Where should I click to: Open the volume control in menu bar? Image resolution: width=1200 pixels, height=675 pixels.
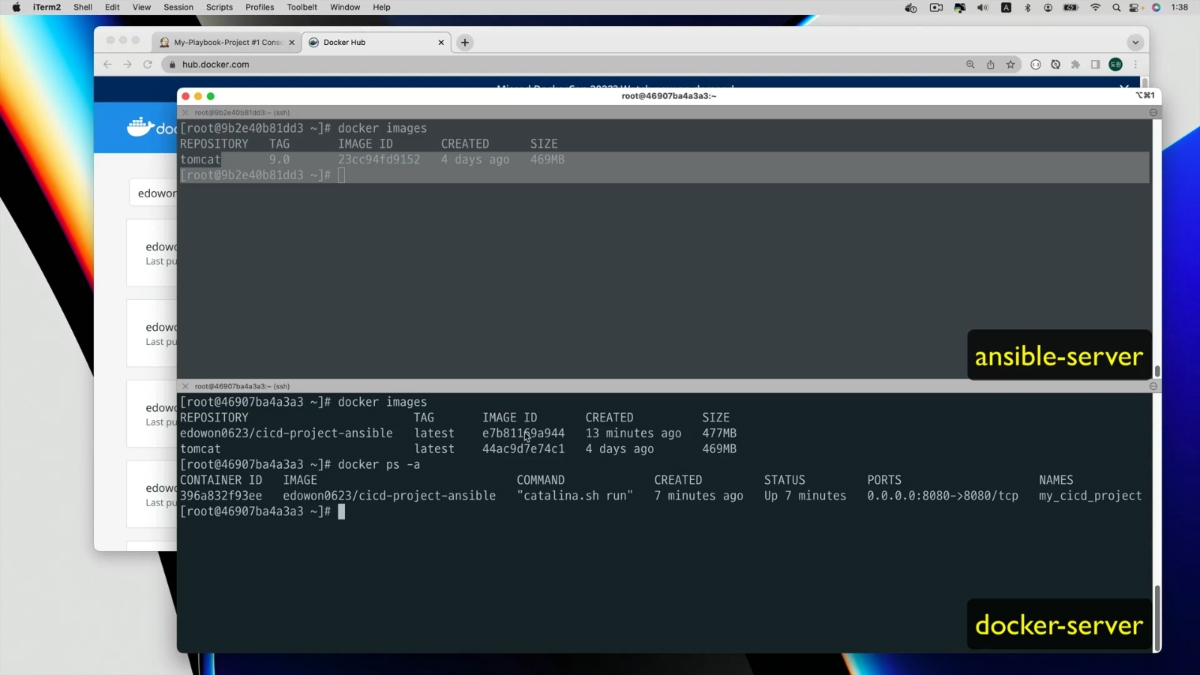pos(983,7)
